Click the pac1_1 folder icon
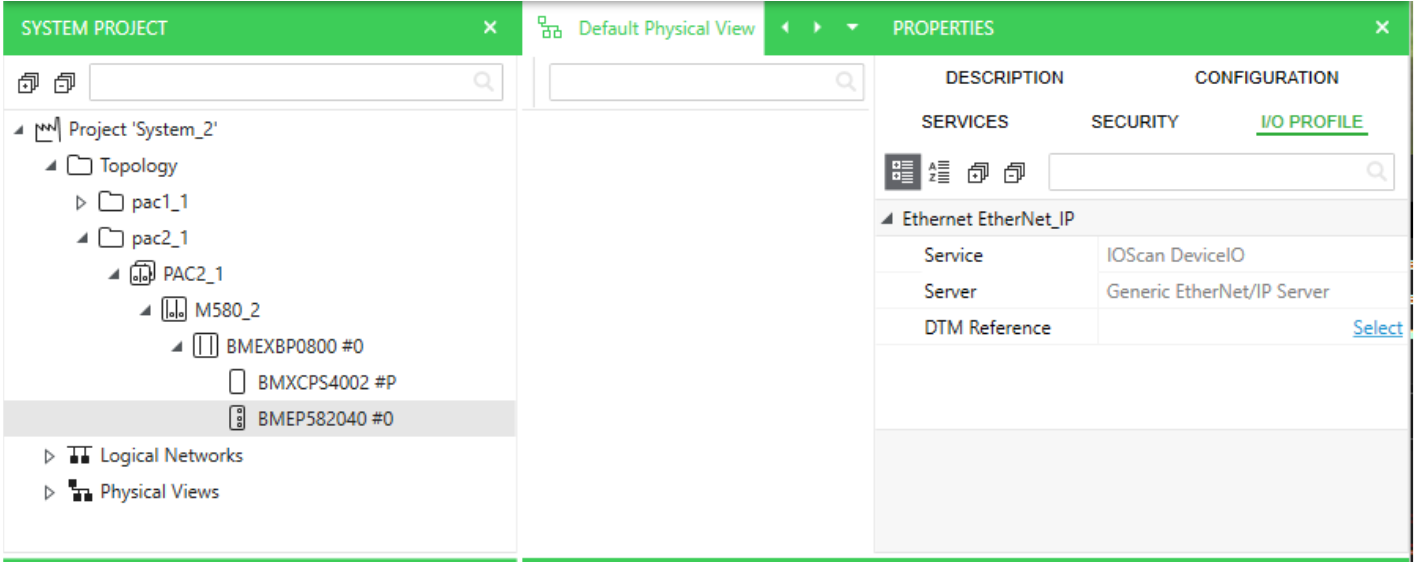 tap(111, 202)
